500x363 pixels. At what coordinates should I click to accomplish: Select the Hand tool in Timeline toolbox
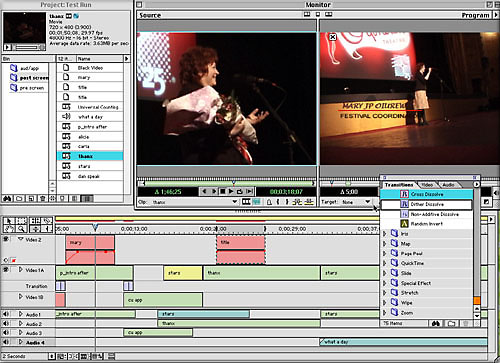pos(9,229)
